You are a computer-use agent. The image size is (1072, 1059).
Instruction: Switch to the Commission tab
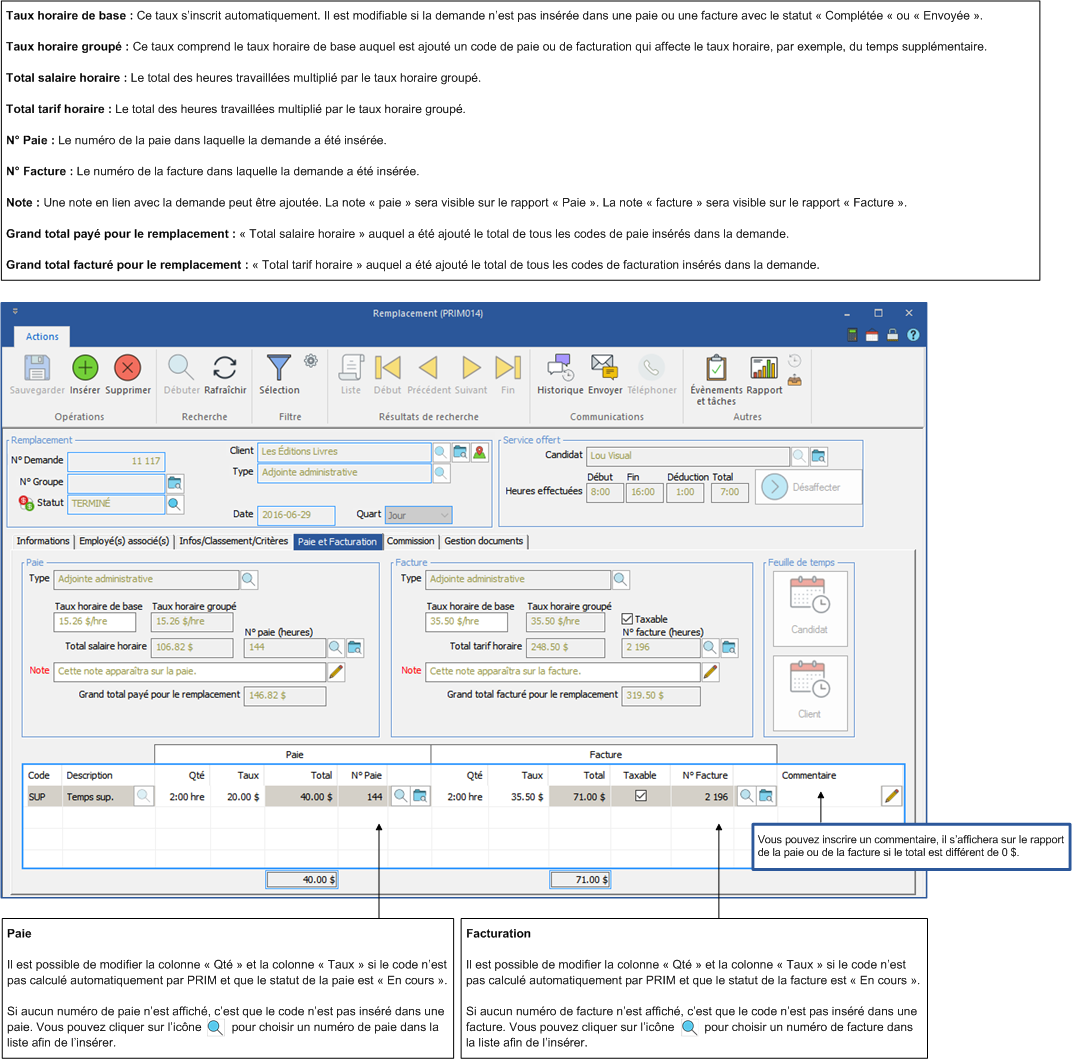(410, 541)
